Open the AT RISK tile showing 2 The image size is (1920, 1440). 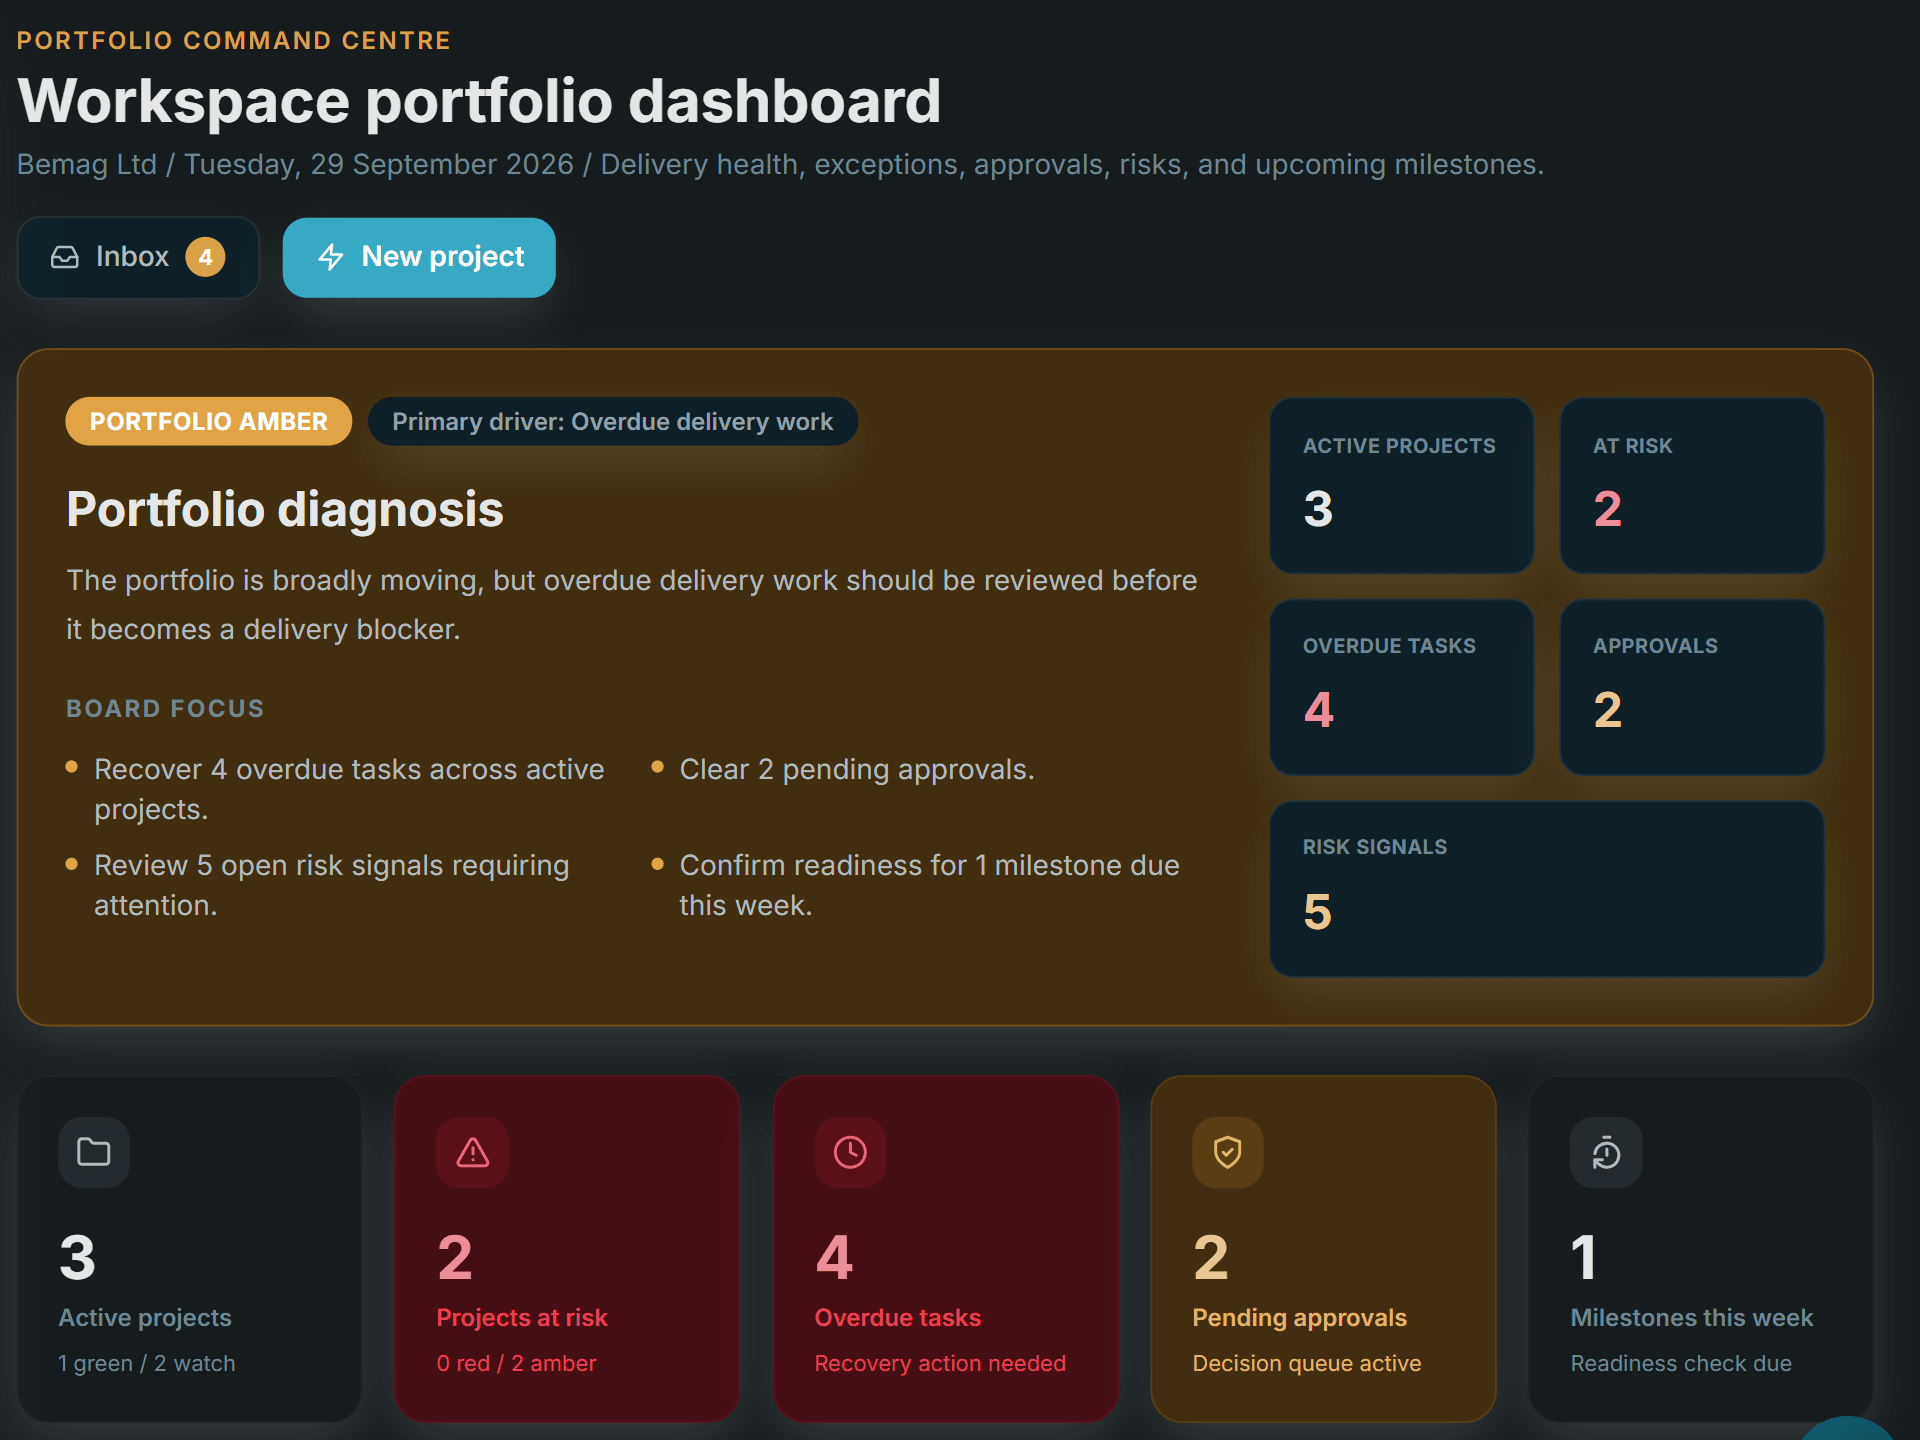click(1692, 486)
